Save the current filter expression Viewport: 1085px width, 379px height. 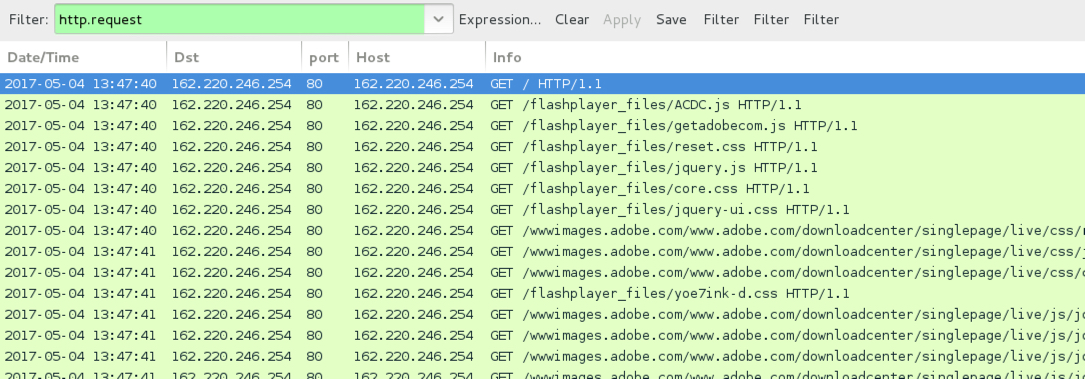point(671,19)
